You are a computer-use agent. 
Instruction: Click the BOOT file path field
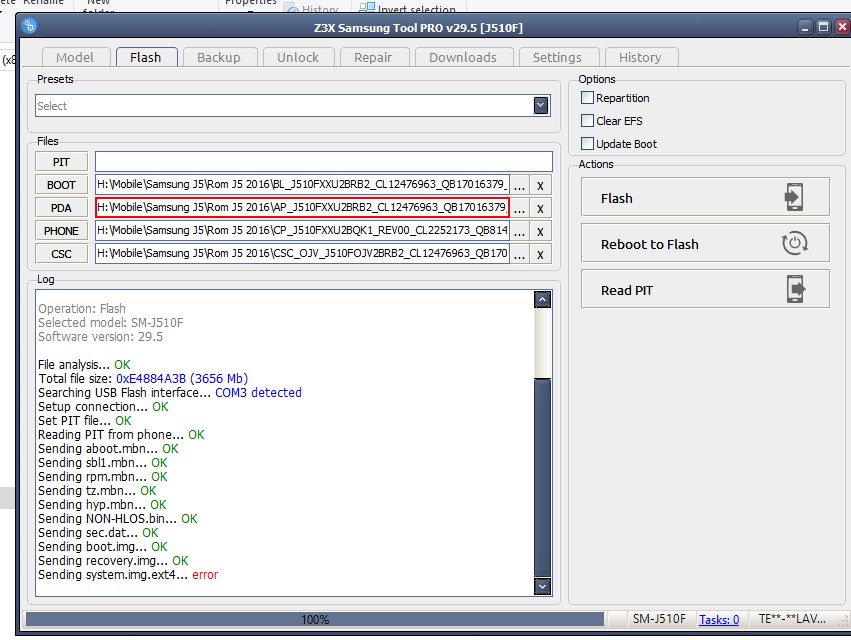point(302,185)
